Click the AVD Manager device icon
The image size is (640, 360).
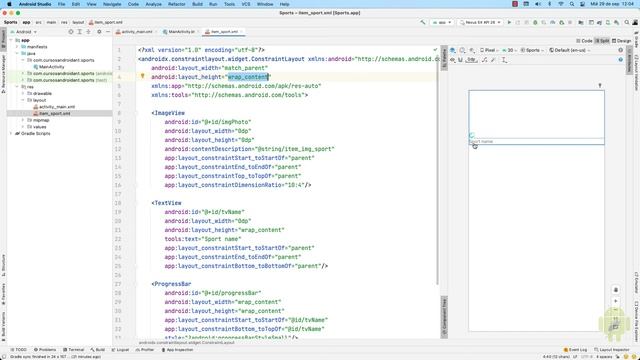[608, 22]
